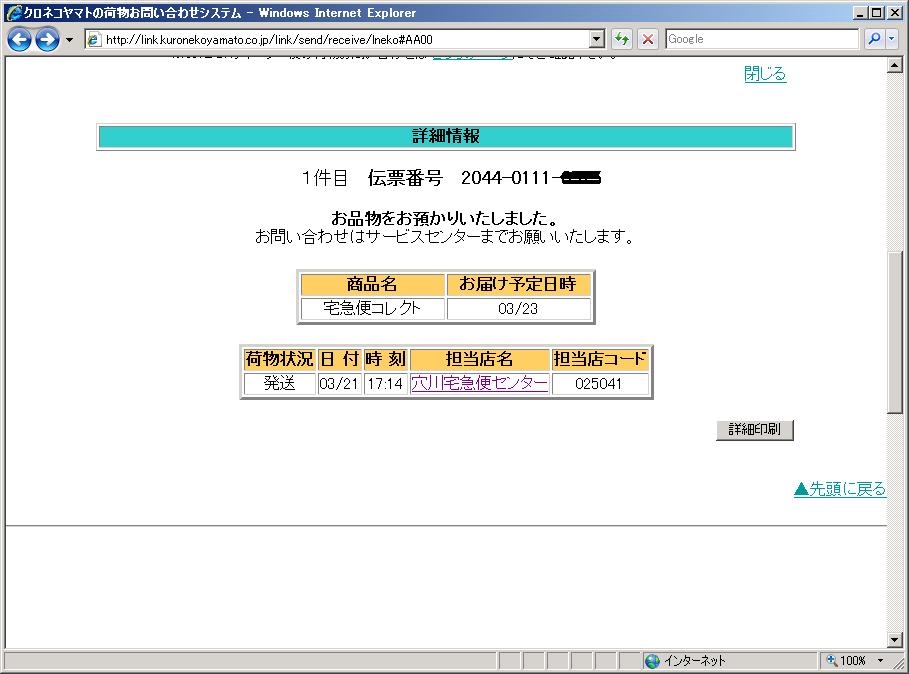Click the 荷物状況 column header
Viewport: 909px width, 674px height.
(x=279, y=359)
